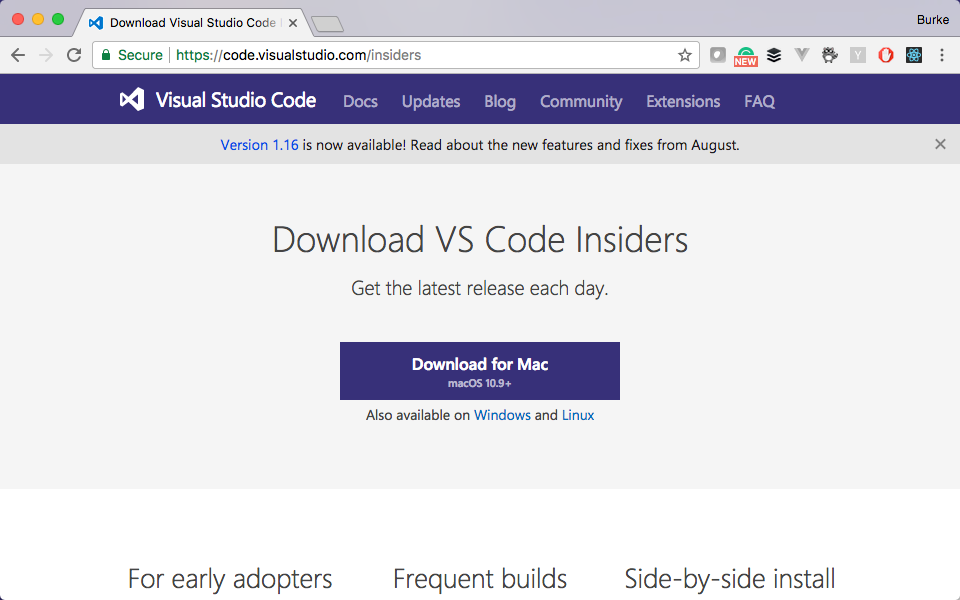Click the Download for Mac button
The width and height of the screenshot is (960, 600).
[480, 371]
